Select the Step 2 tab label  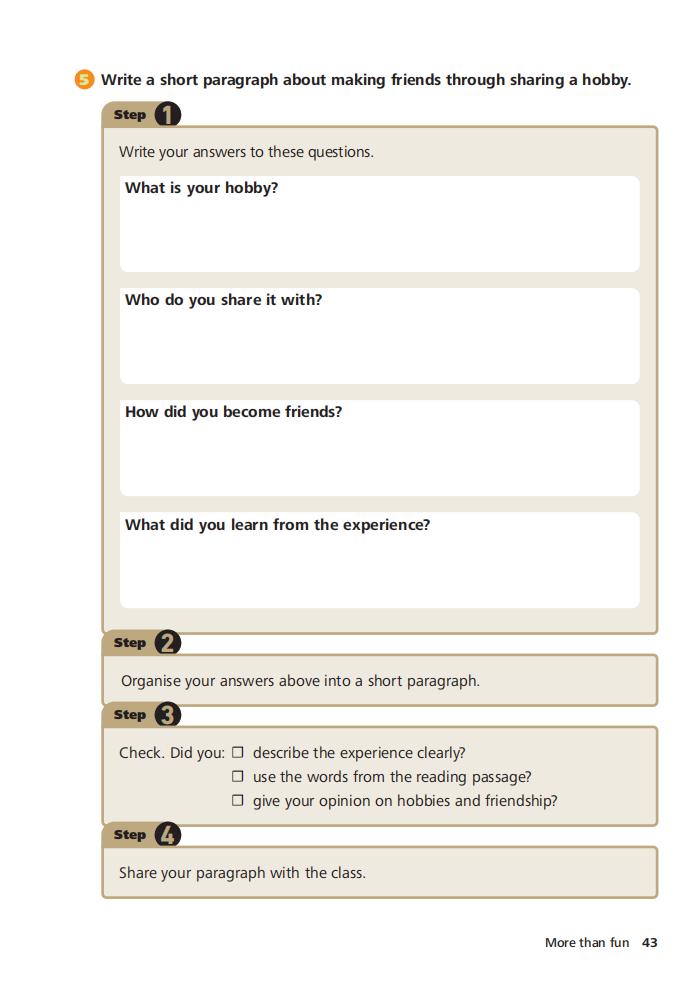(x=130, y=643)
